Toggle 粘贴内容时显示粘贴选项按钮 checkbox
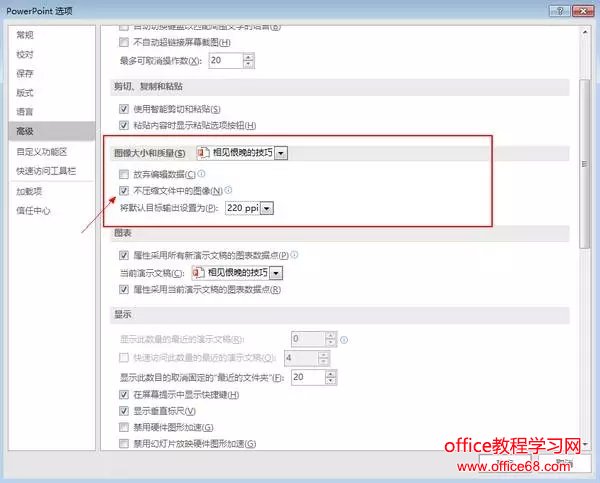This screenshot has width=600, height=483. (x=124, y=125)
